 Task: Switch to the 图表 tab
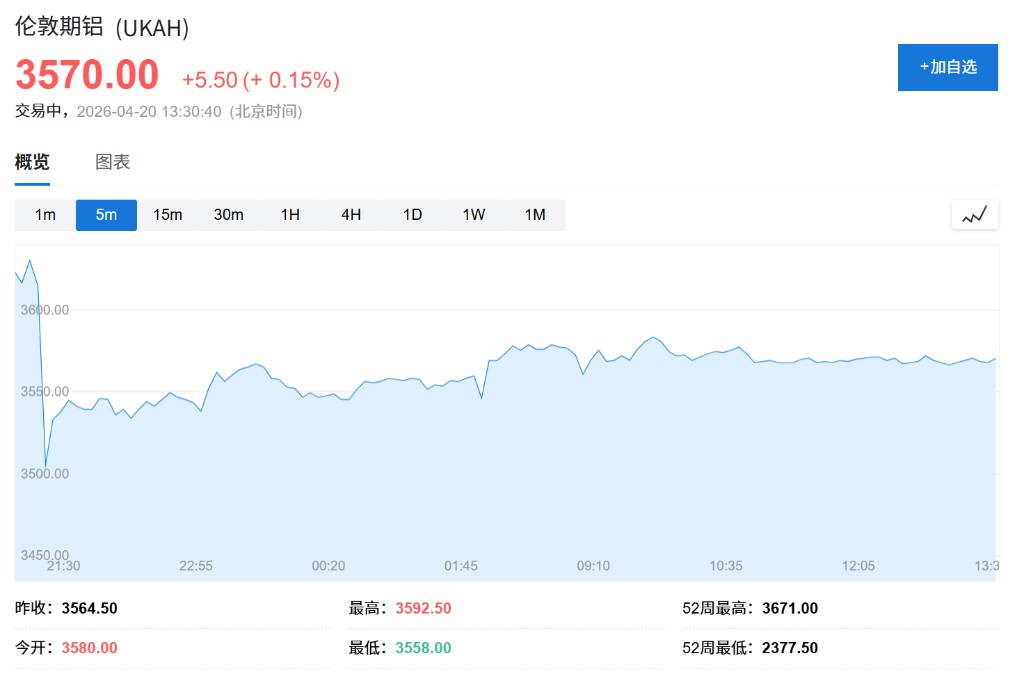[x=112, y=162]
